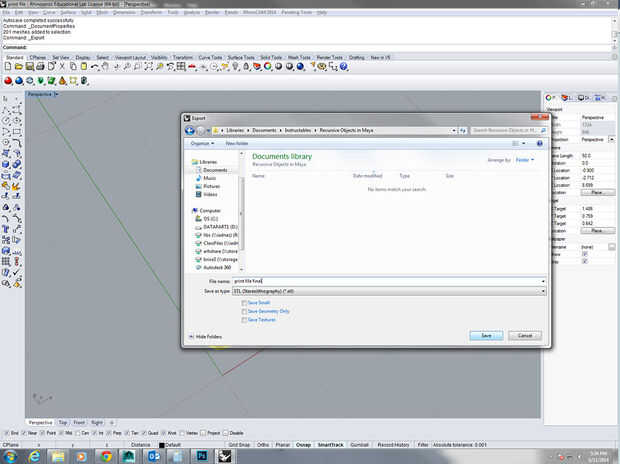Open Chrome from the Windows taskbar
Image resolution: width=620 pixels, height=464 pixels.
(106, 456)
